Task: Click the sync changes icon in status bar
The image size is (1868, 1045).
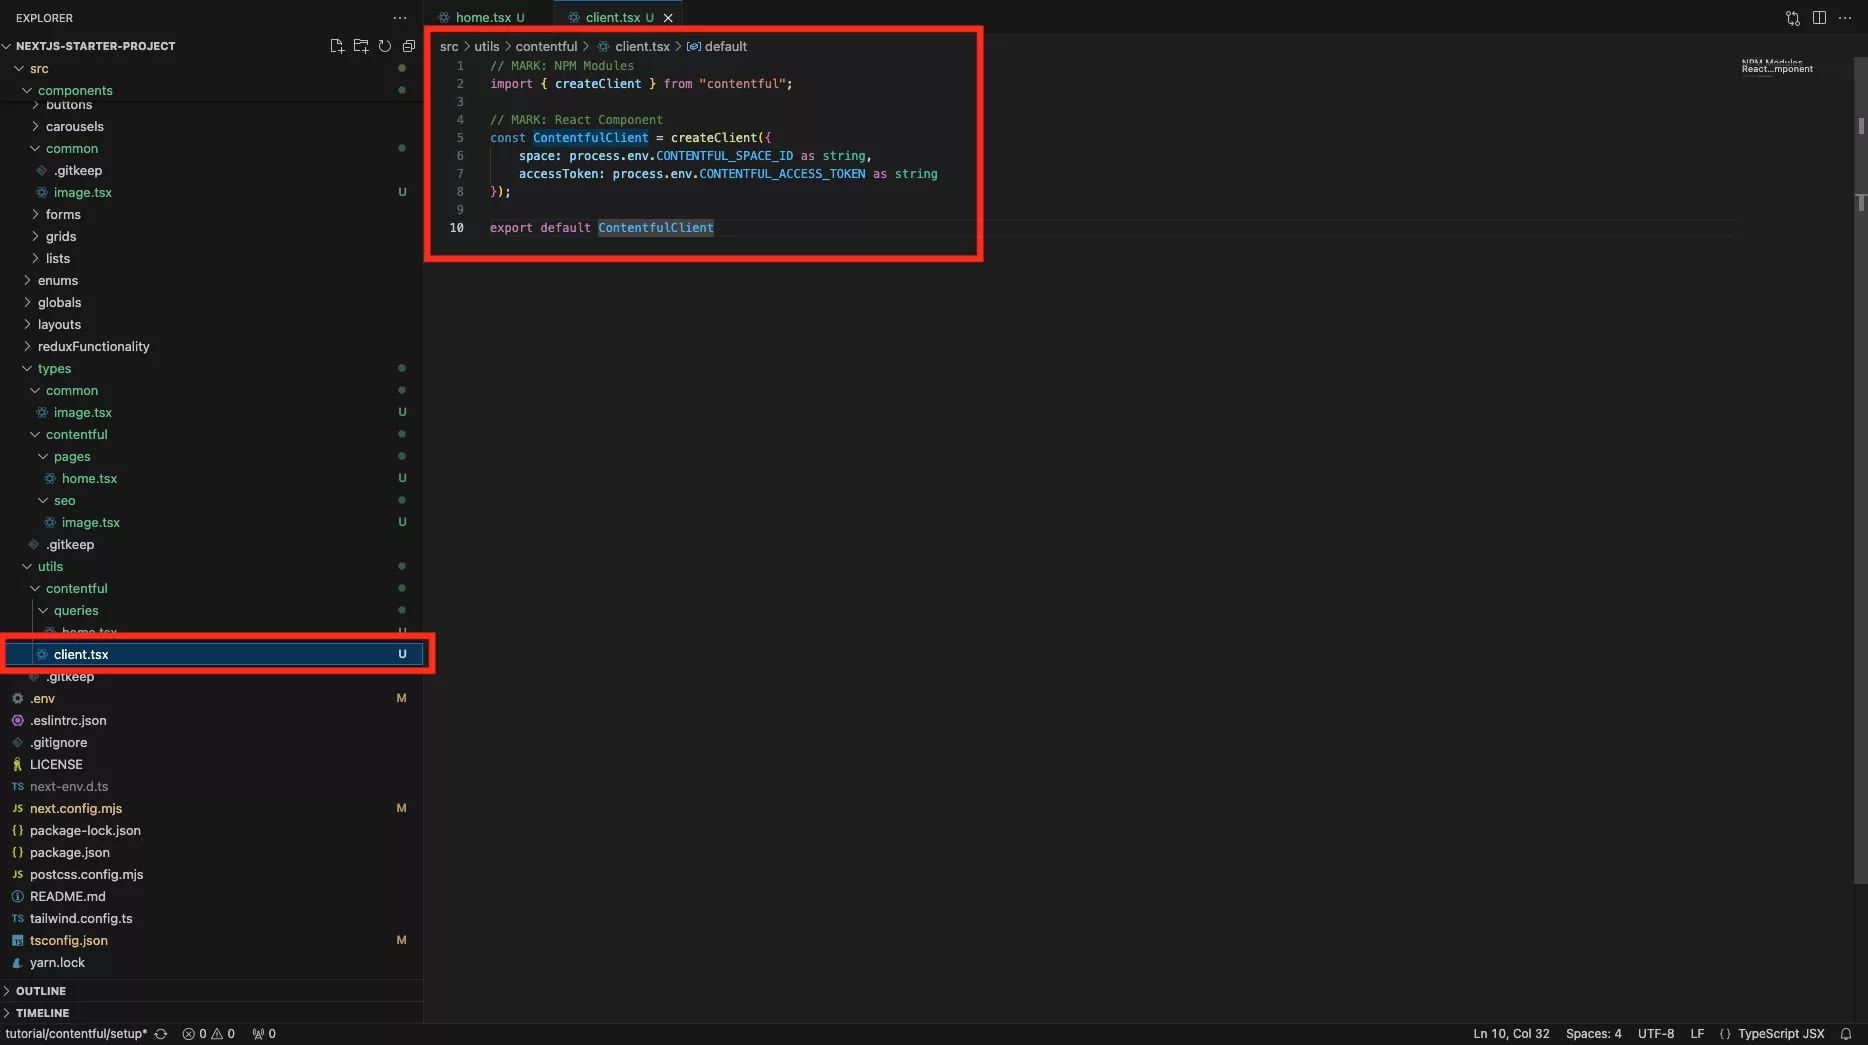Action: (x=161, y=1034)
